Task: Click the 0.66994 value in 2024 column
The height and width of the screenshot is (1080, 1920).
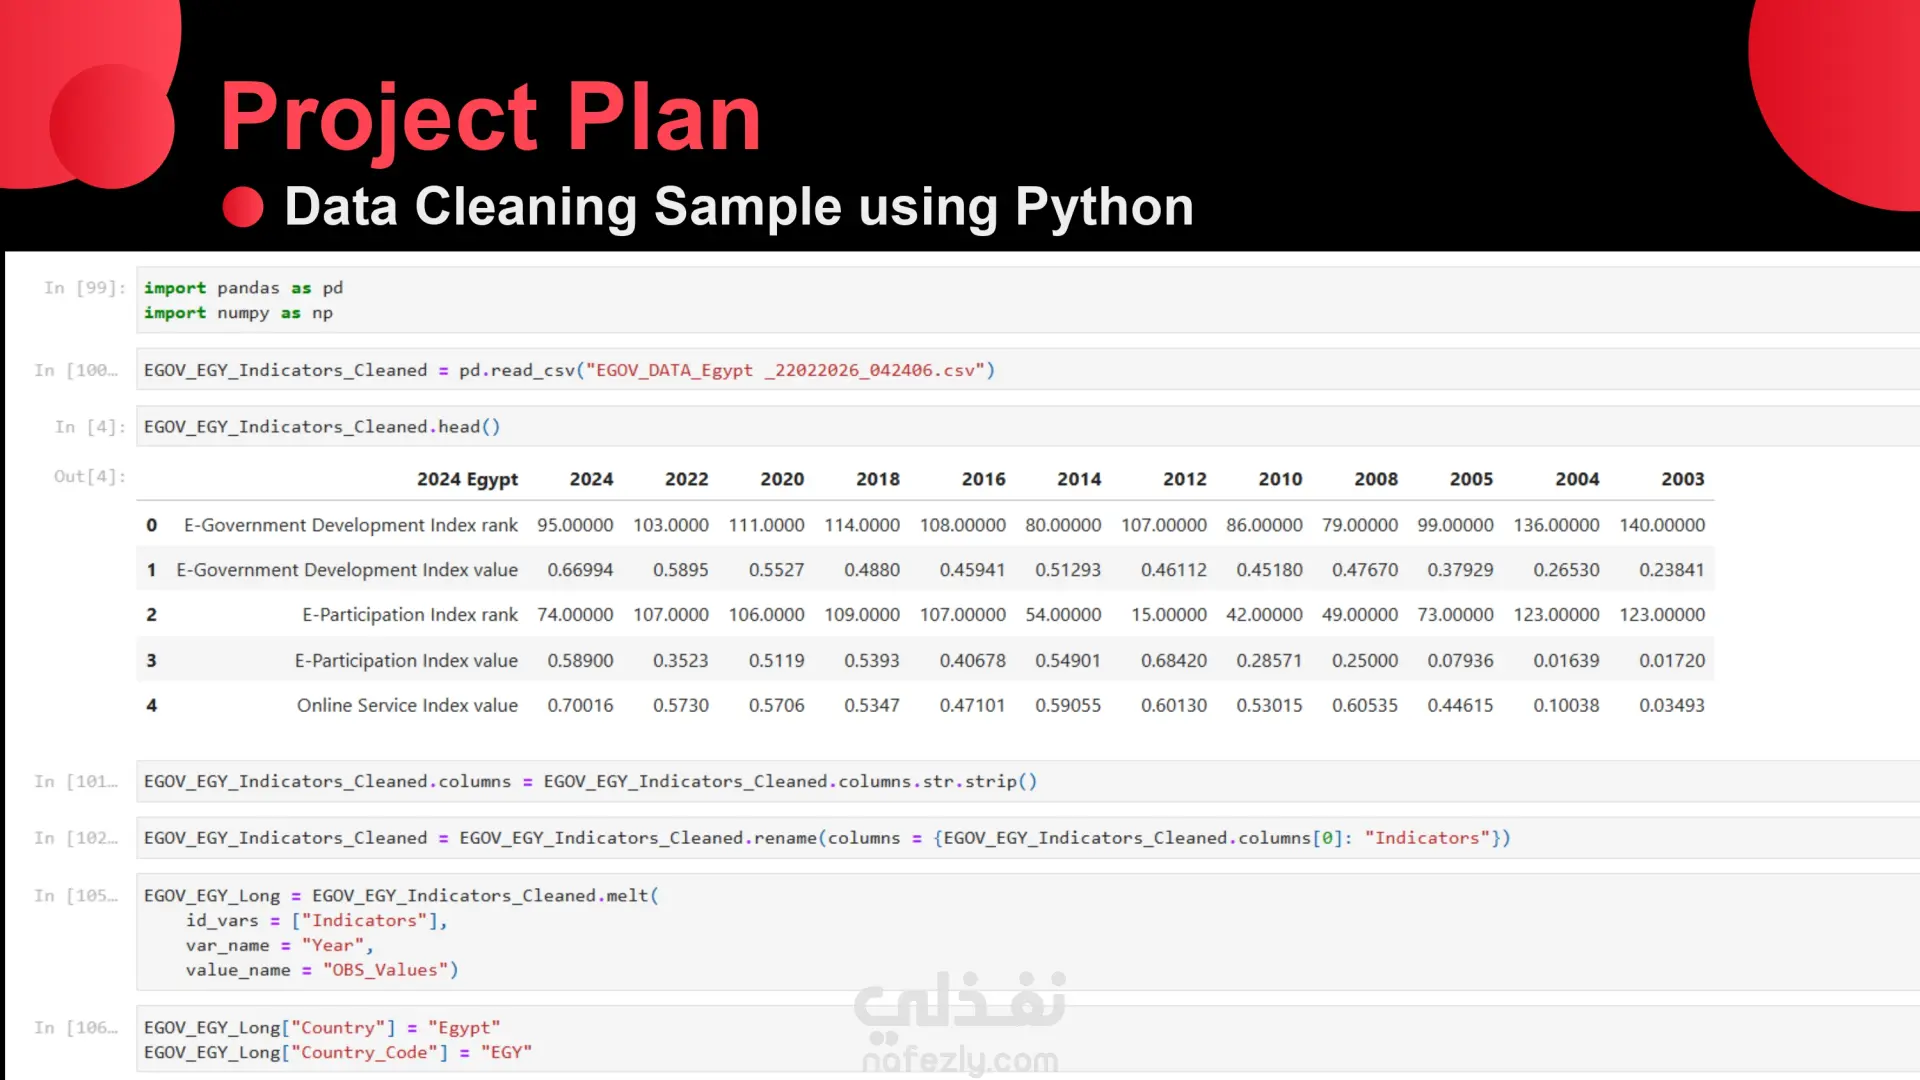Action: tap(580, 570)
